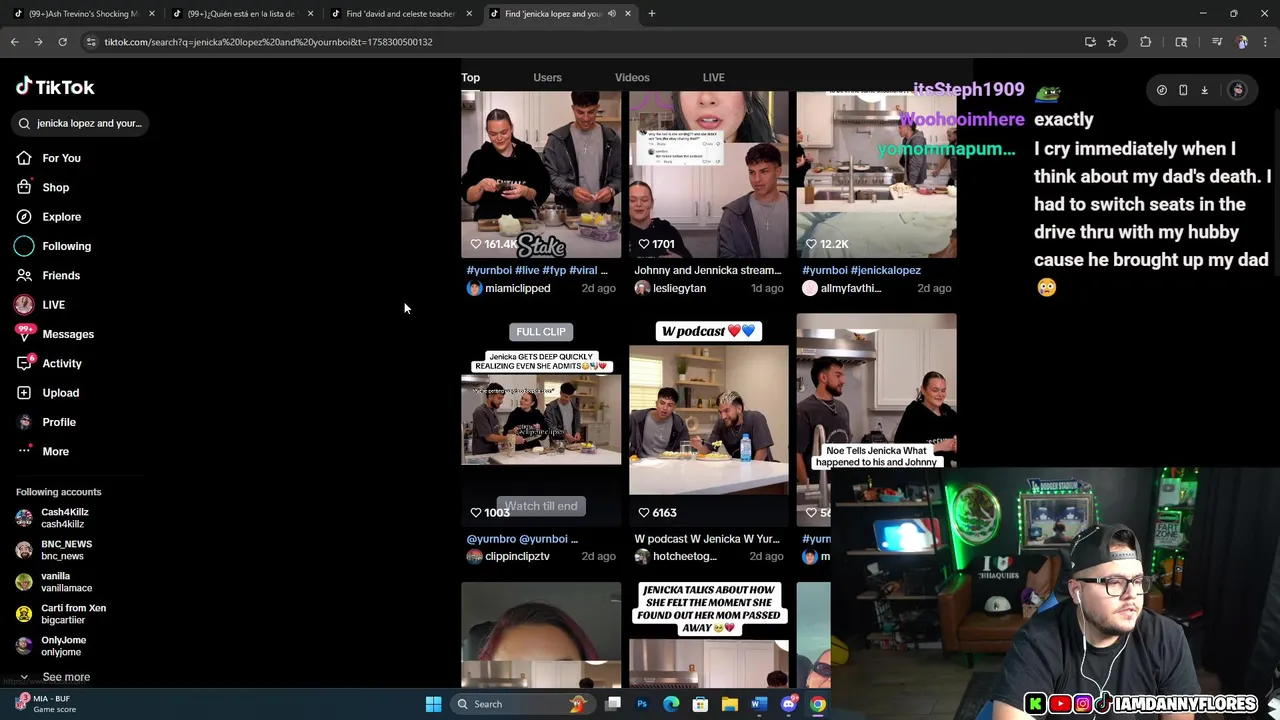This screenshot has height=720, width=1280.
Task: Open the Friends page
Action: [x=47, y=275]
